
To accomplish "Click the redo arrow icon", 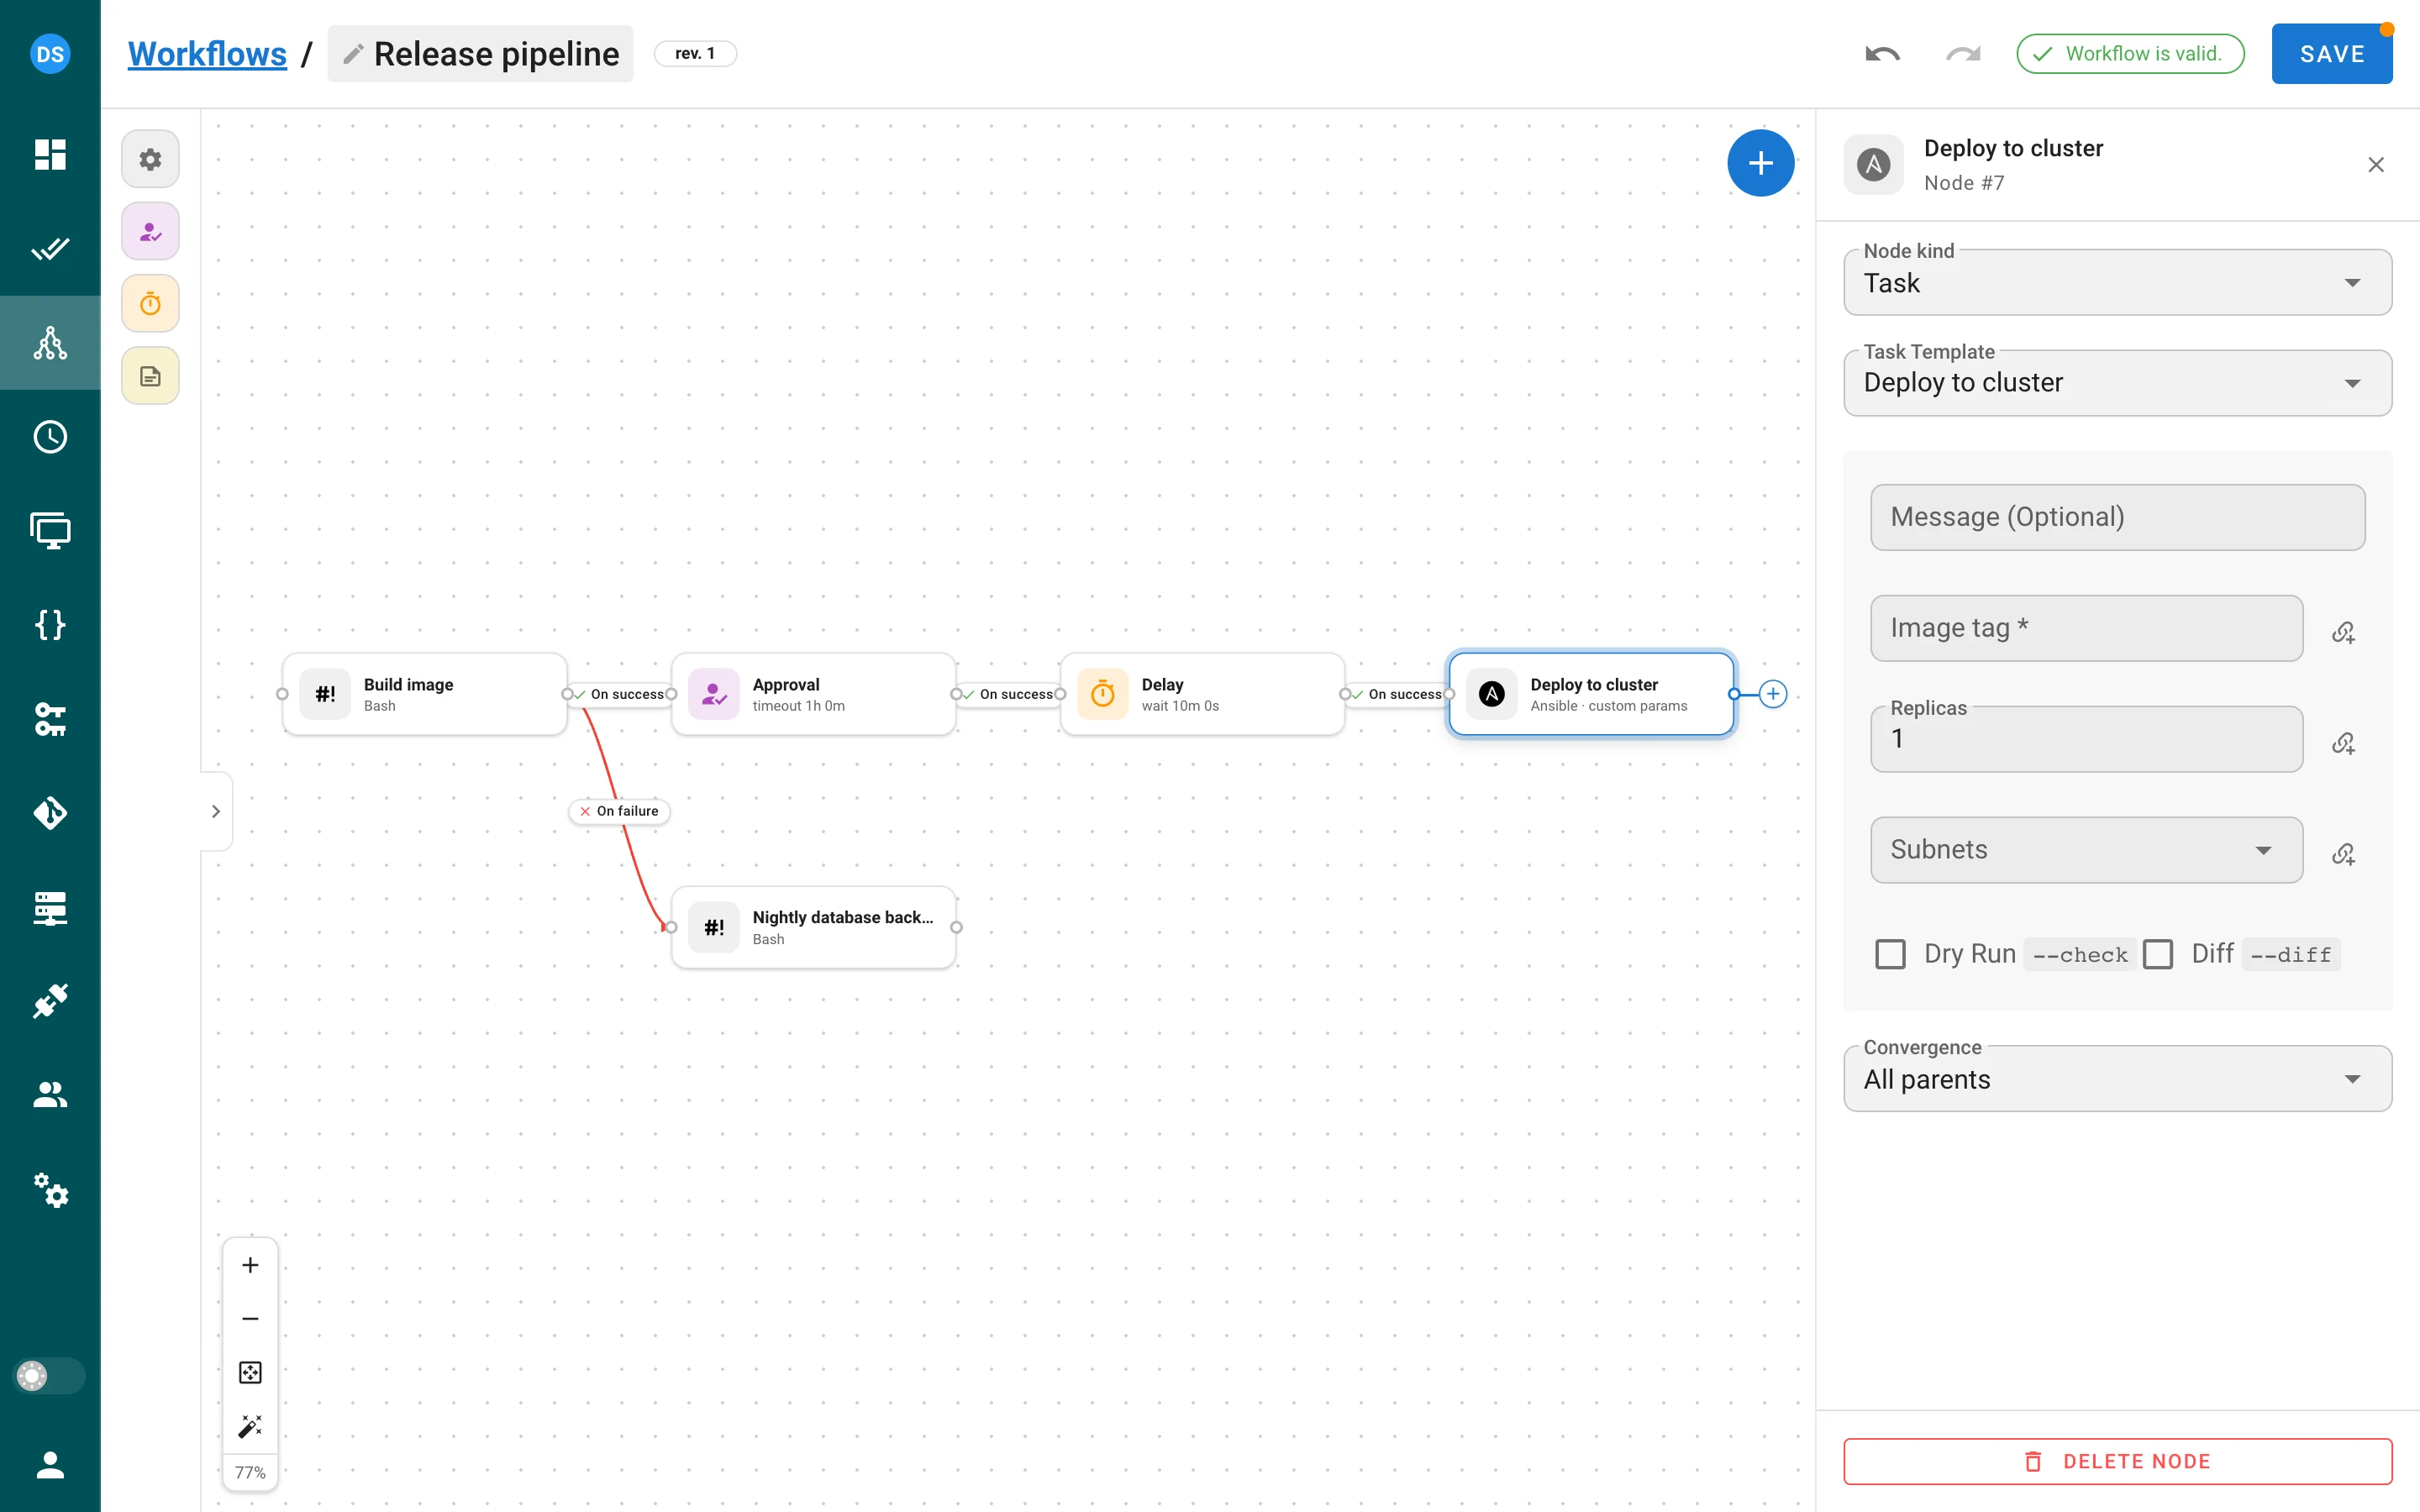I will pyautogui.click(x=1963, y=54).
